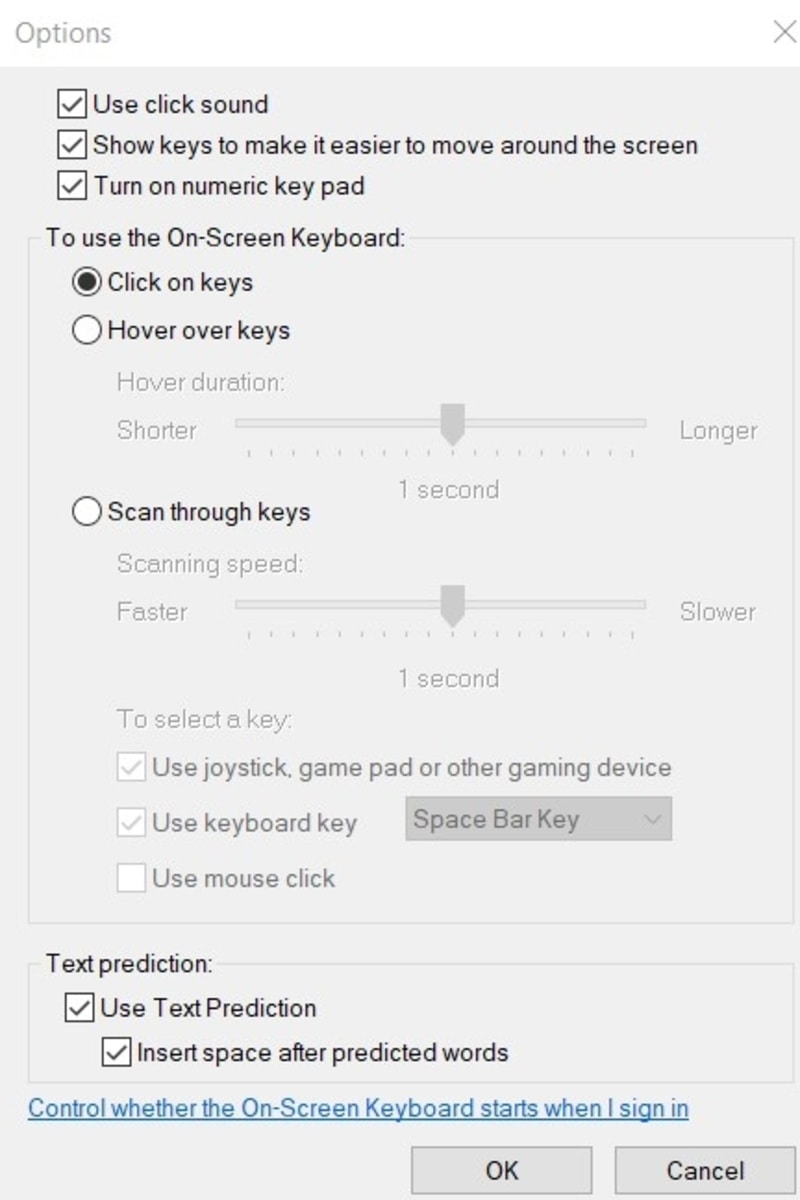Close the Options window with the X
The height and width of the screenshot is (1200, 800).
pyautogui.click(x=786, y=30)
